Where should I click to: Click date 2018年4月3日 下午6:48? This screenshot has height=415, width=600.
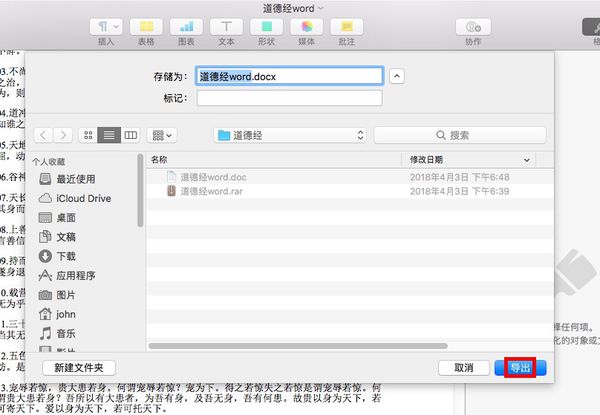click(x=460, y=177)
